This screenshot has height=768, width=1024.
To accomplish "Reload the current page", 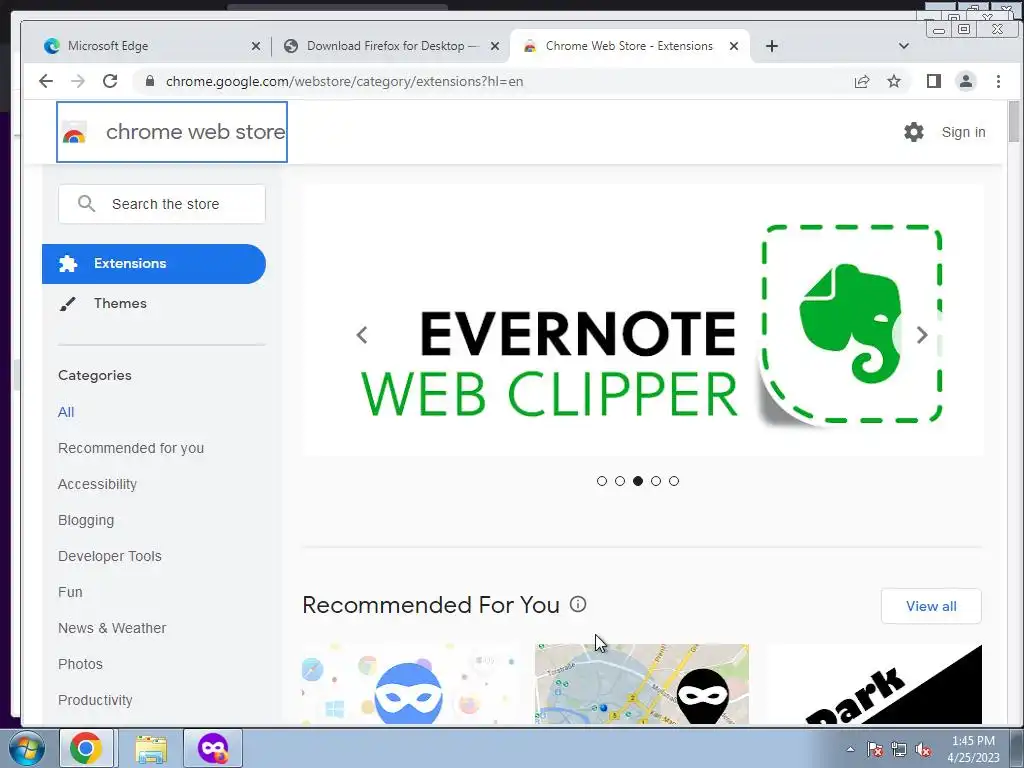I will [110, 81].
